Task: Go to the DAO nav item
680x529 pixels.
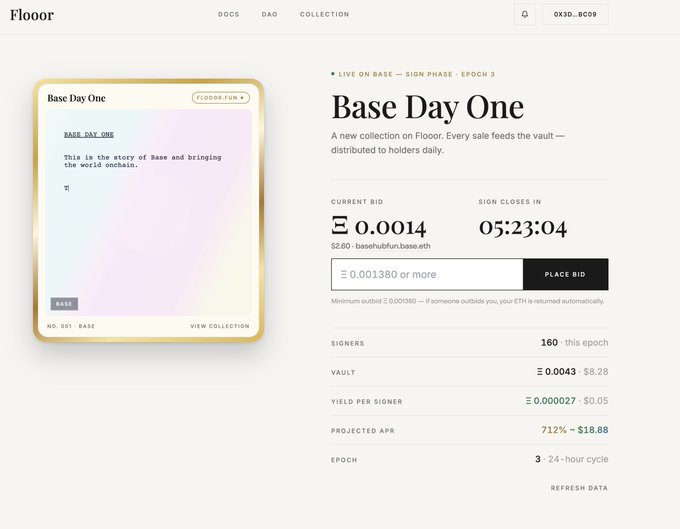Action: 269,14
